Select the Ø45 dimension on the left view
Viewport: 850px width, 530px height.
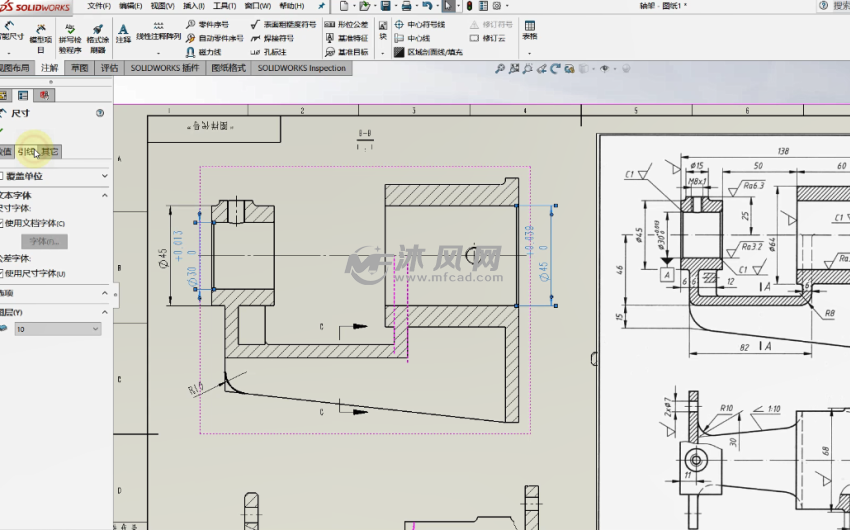click(x=163, y=257)
